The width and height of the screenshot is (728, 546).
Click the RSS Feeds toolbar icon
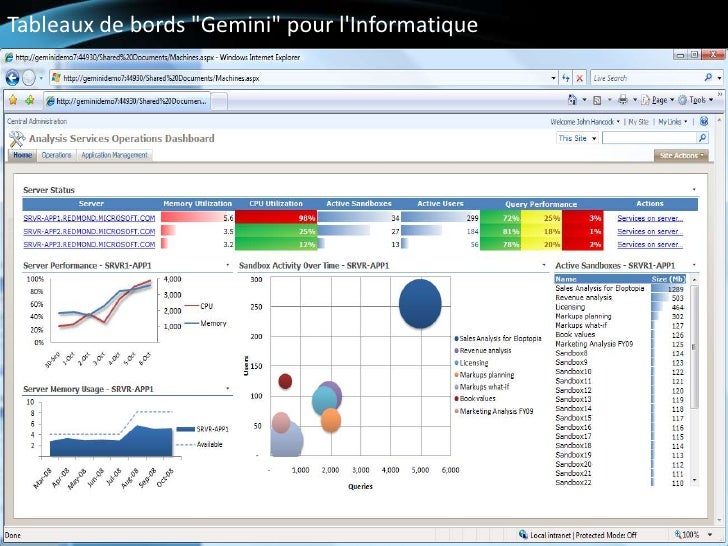click(x=598, y=100)
